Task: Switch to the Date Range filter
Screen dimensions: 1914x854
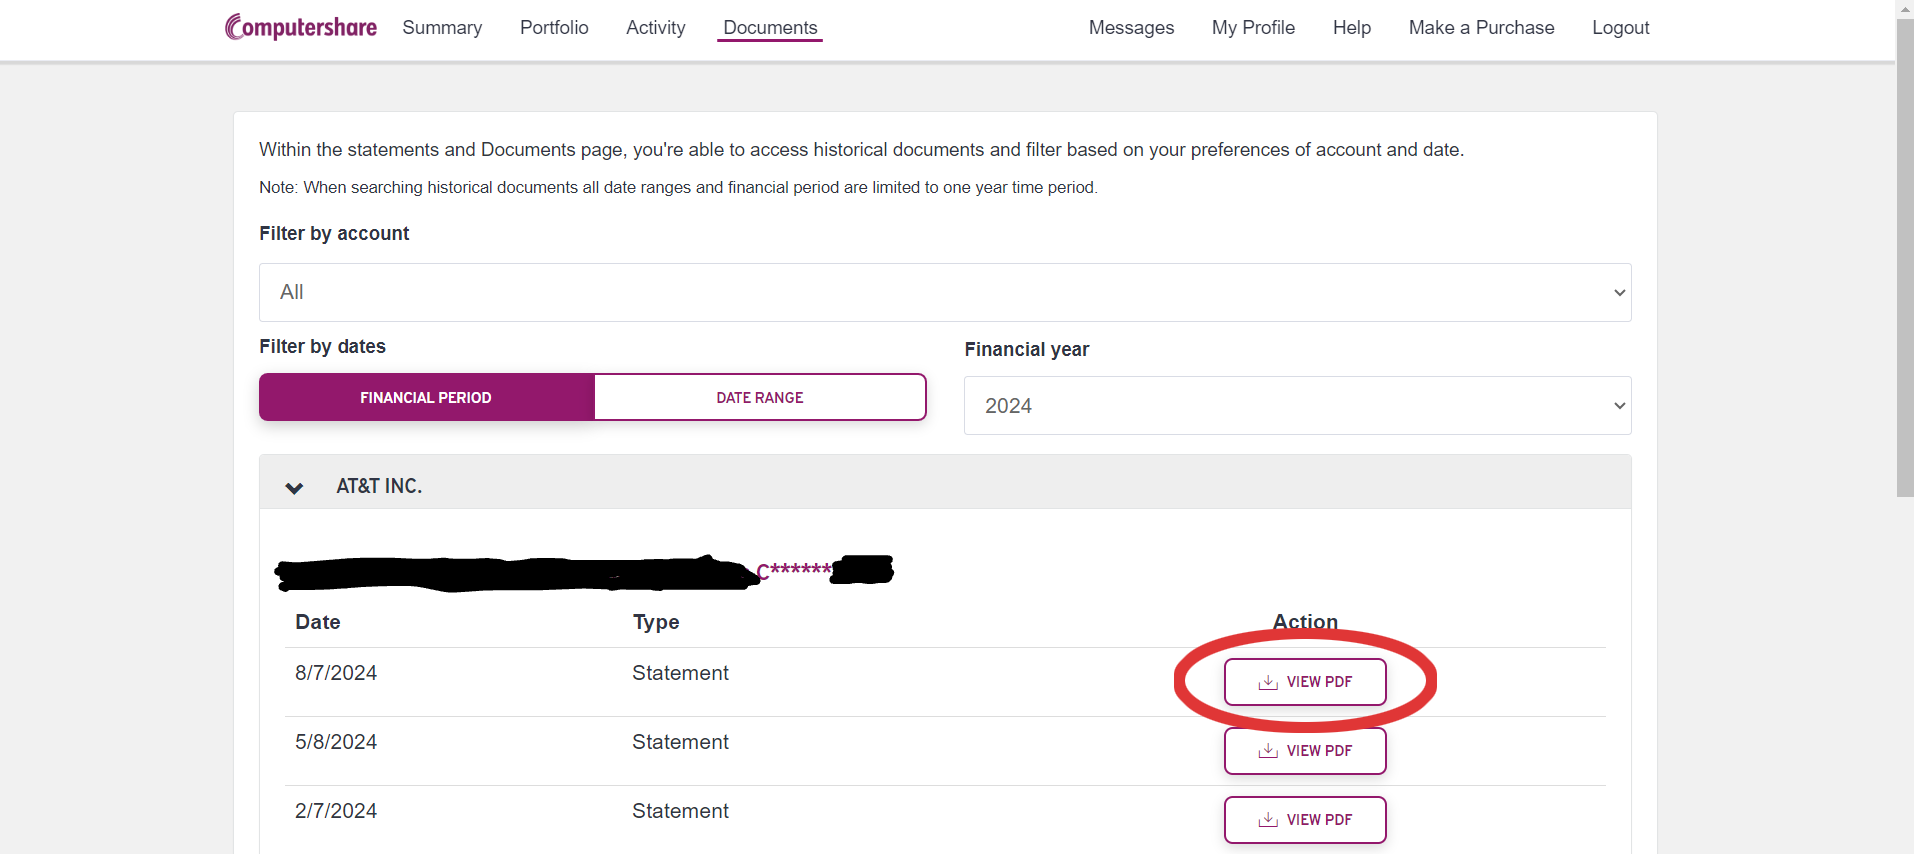Action: click(760, 397)
